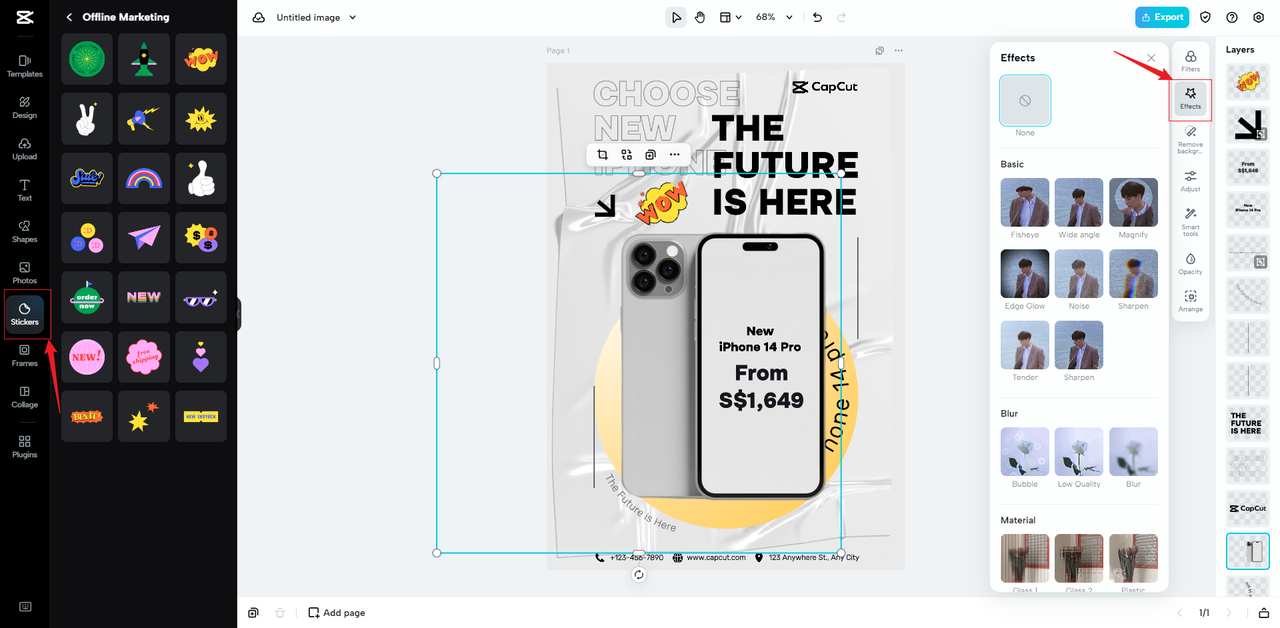Expand the Untitled image name dropdown
The image size is (1280, 628).
[x=353, y=17]
